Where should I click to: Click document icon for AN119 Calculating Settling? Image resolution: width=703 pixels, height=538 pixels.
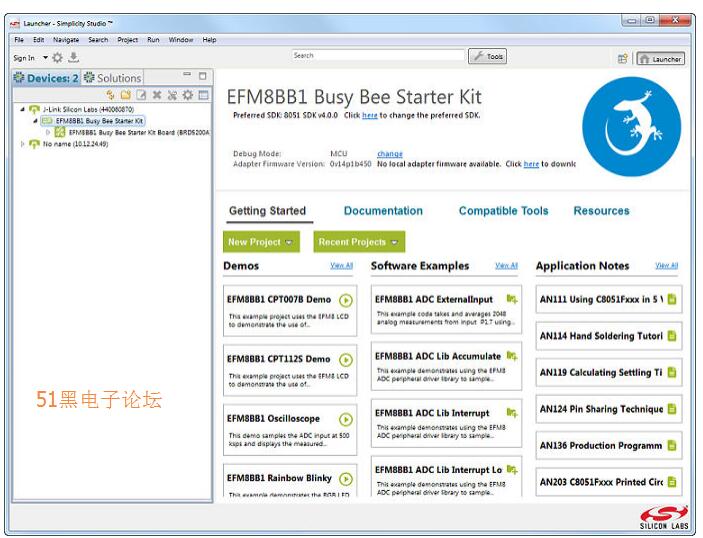(x=672, y=372)
